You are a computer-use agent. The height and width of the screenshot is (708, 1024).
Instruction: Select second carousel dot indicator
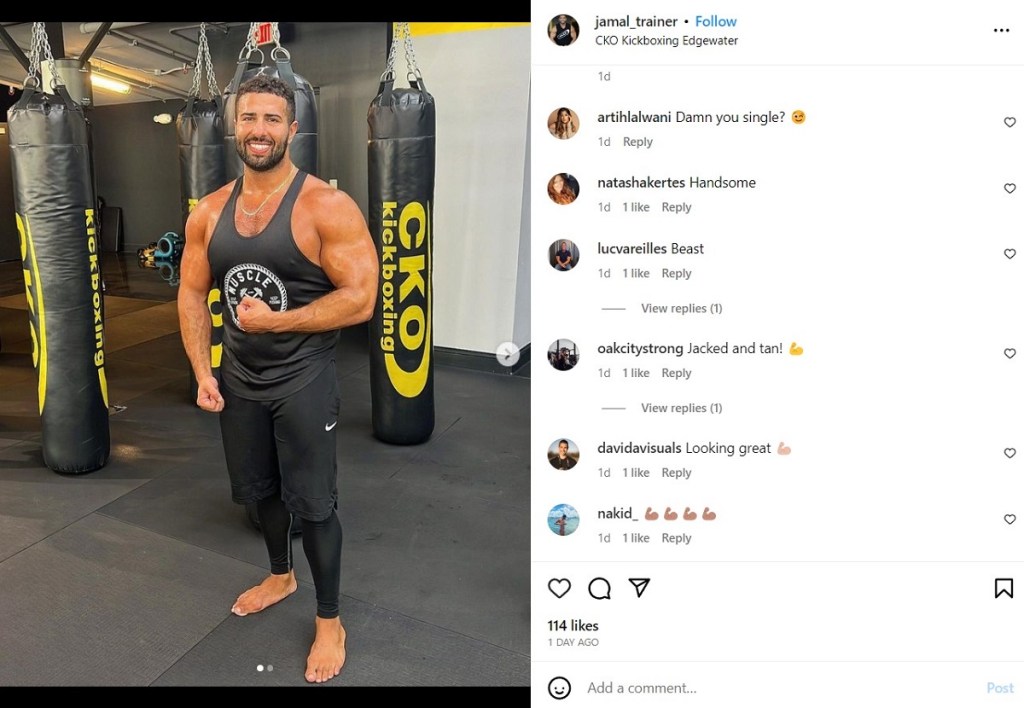pos(270,668)
